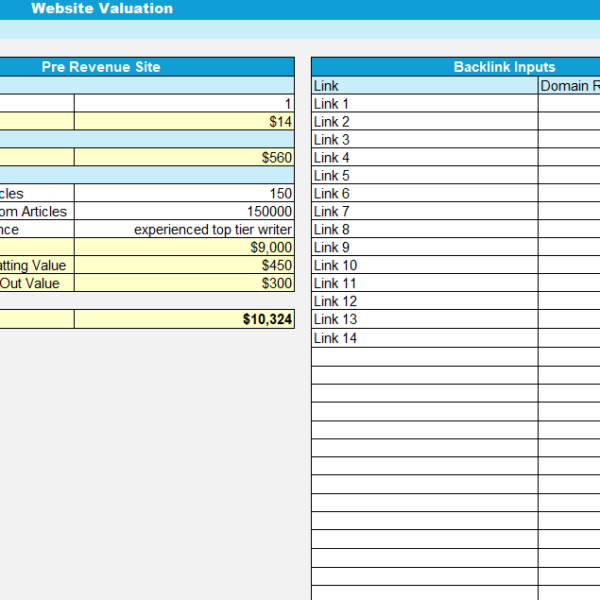
Task: Select the $10,324 total cell
Action: [184, 320]
